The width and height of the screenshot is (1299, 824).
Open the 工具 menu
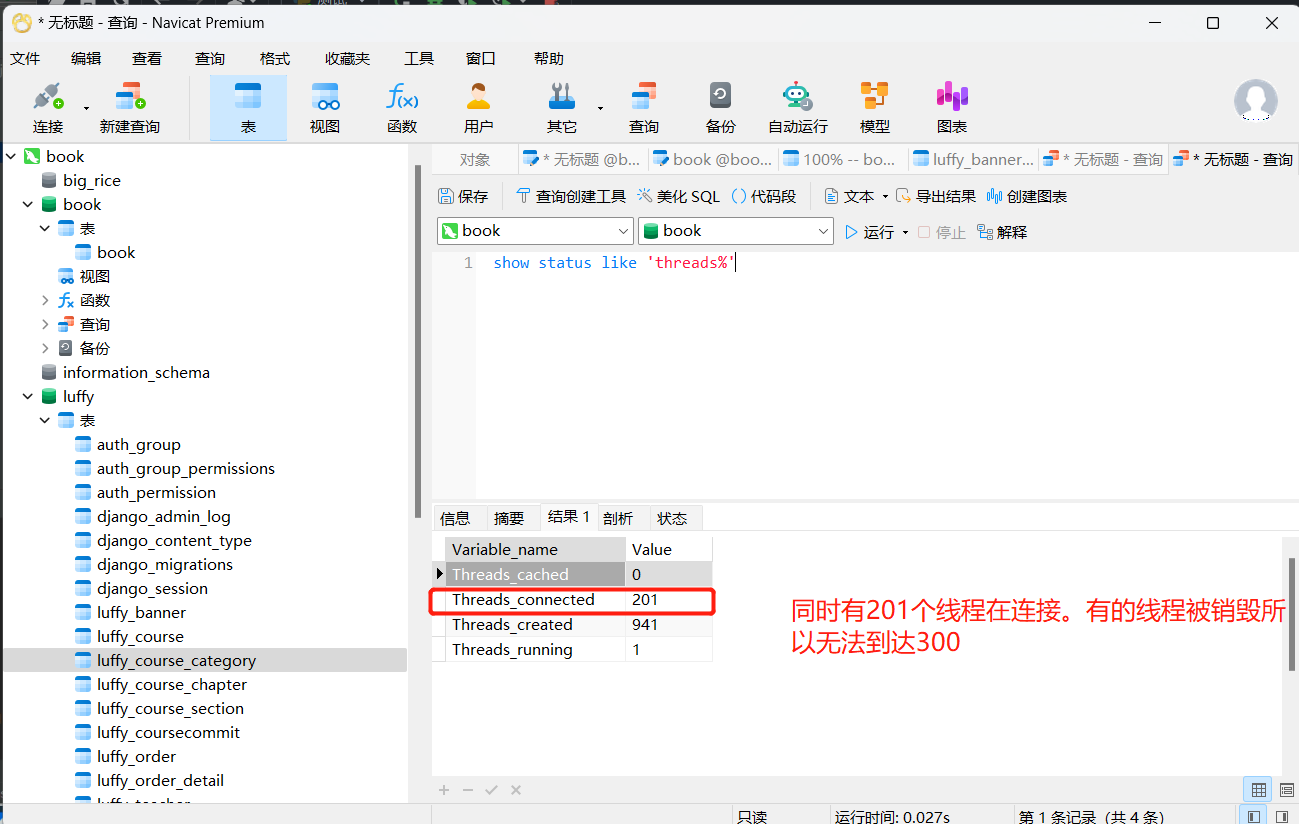419,59
